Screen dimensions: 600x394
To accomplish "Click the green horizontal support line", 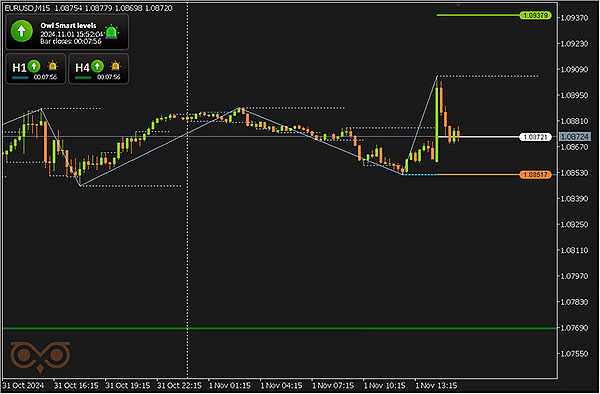I will 280,328.
